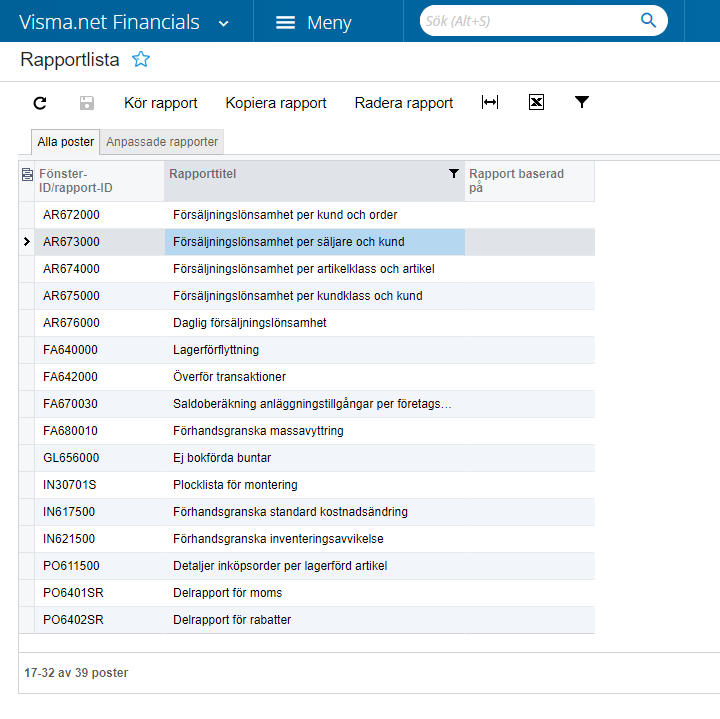720x719 pixels.
Task: Select the Alla poster tab
Action: point(66,142)
